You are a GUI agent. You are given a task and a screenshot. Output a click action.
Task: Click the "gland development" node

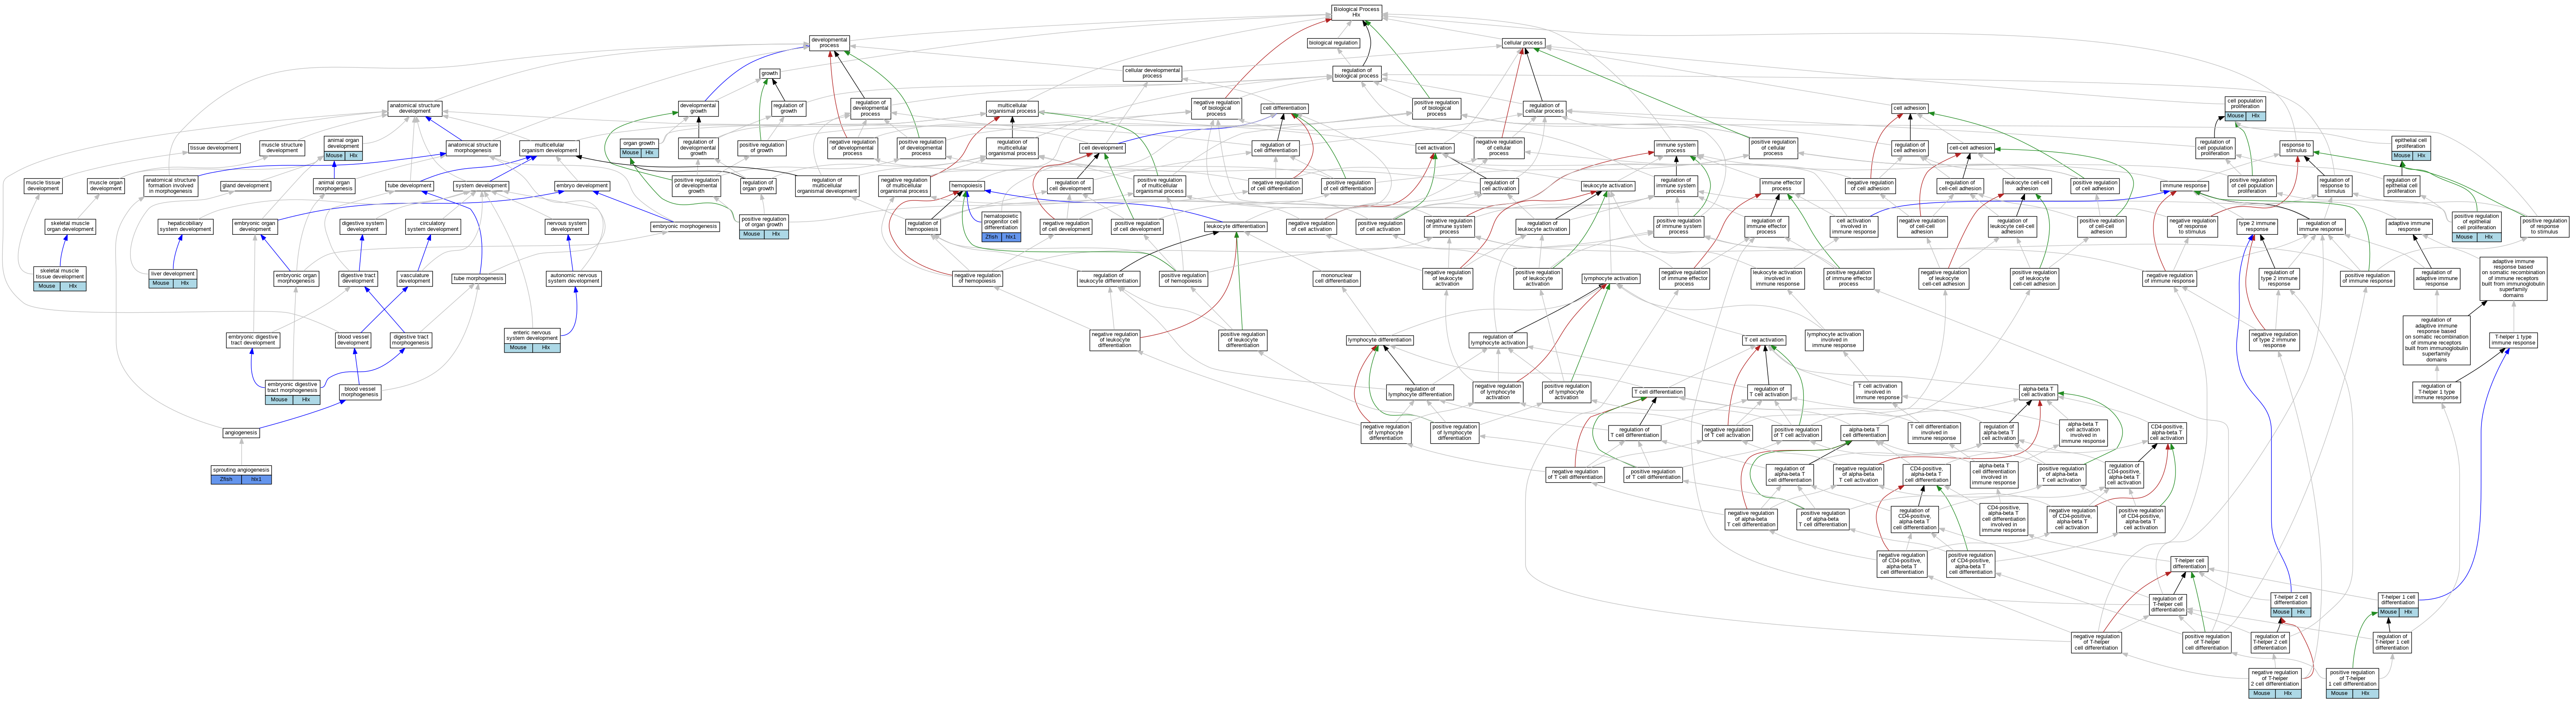click(x=246, y=186)
